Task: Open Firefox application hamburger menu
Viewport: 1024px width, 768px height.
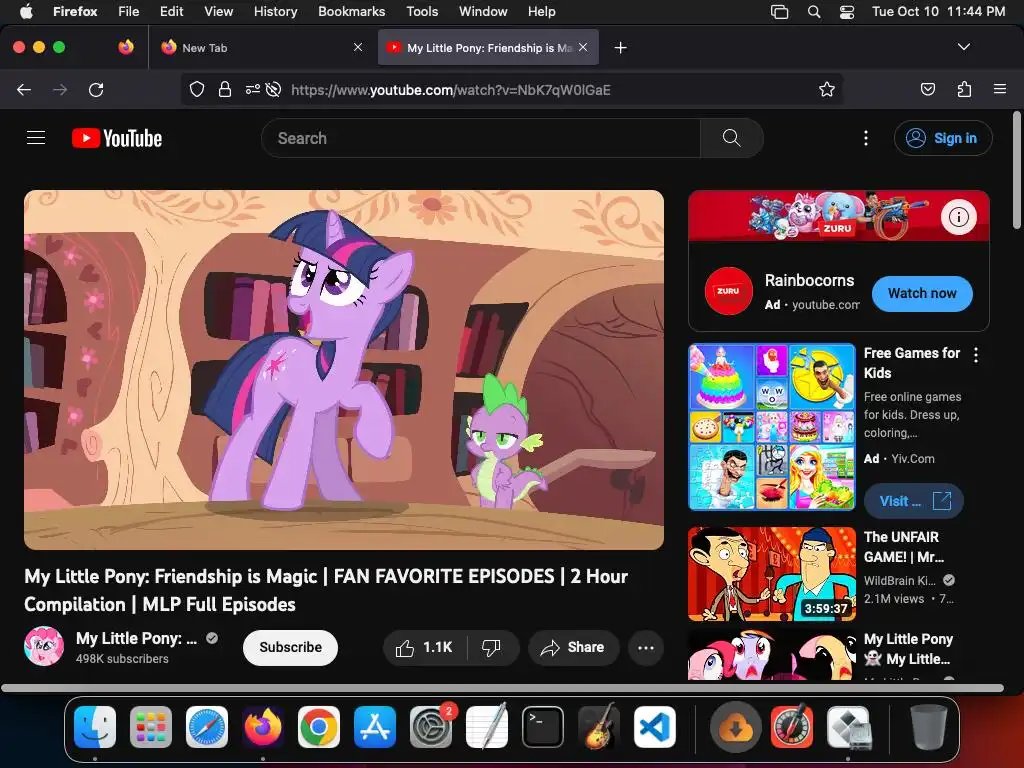Action: pyautogui.click(x=1000, y=89)
